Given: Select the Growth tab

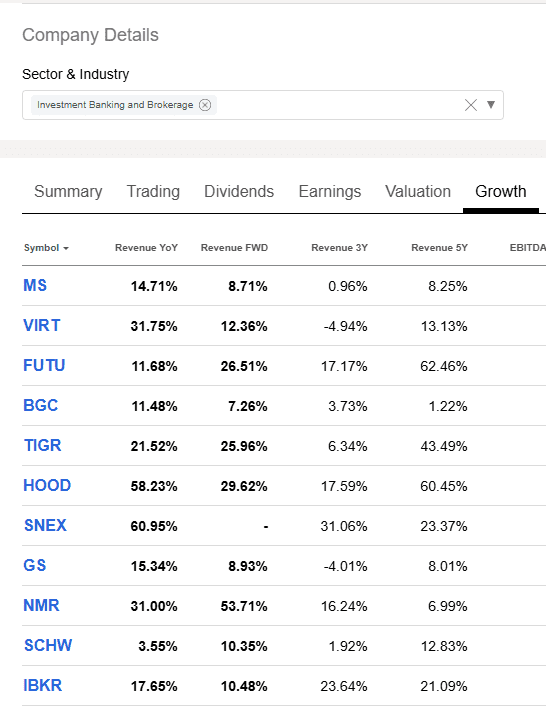Looking at the screenshot, I should point(501,192).
